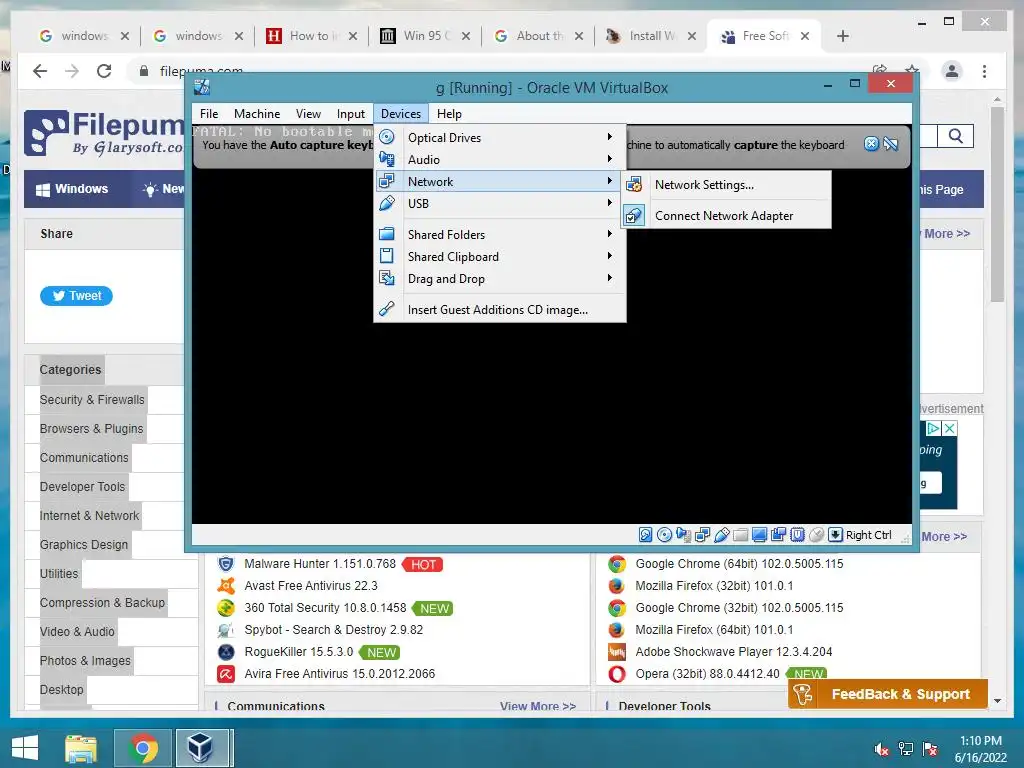Click the Guest Additions wrench icon in Devices menu
This screenshot has width=1024, height=768.
(x=387, y=308)
